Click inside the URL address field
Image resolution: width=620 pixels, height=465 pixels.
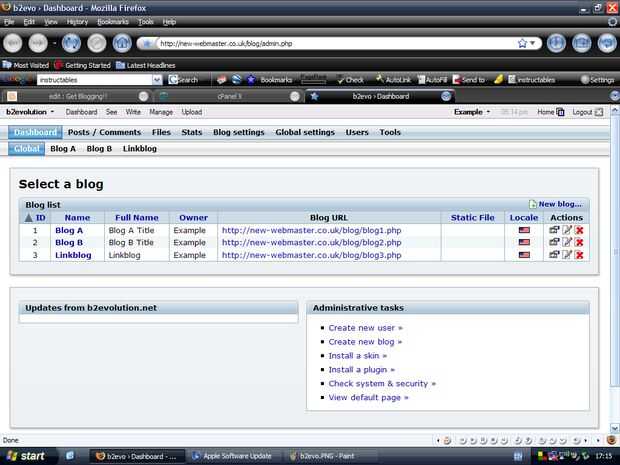click(x=336, y=43)
